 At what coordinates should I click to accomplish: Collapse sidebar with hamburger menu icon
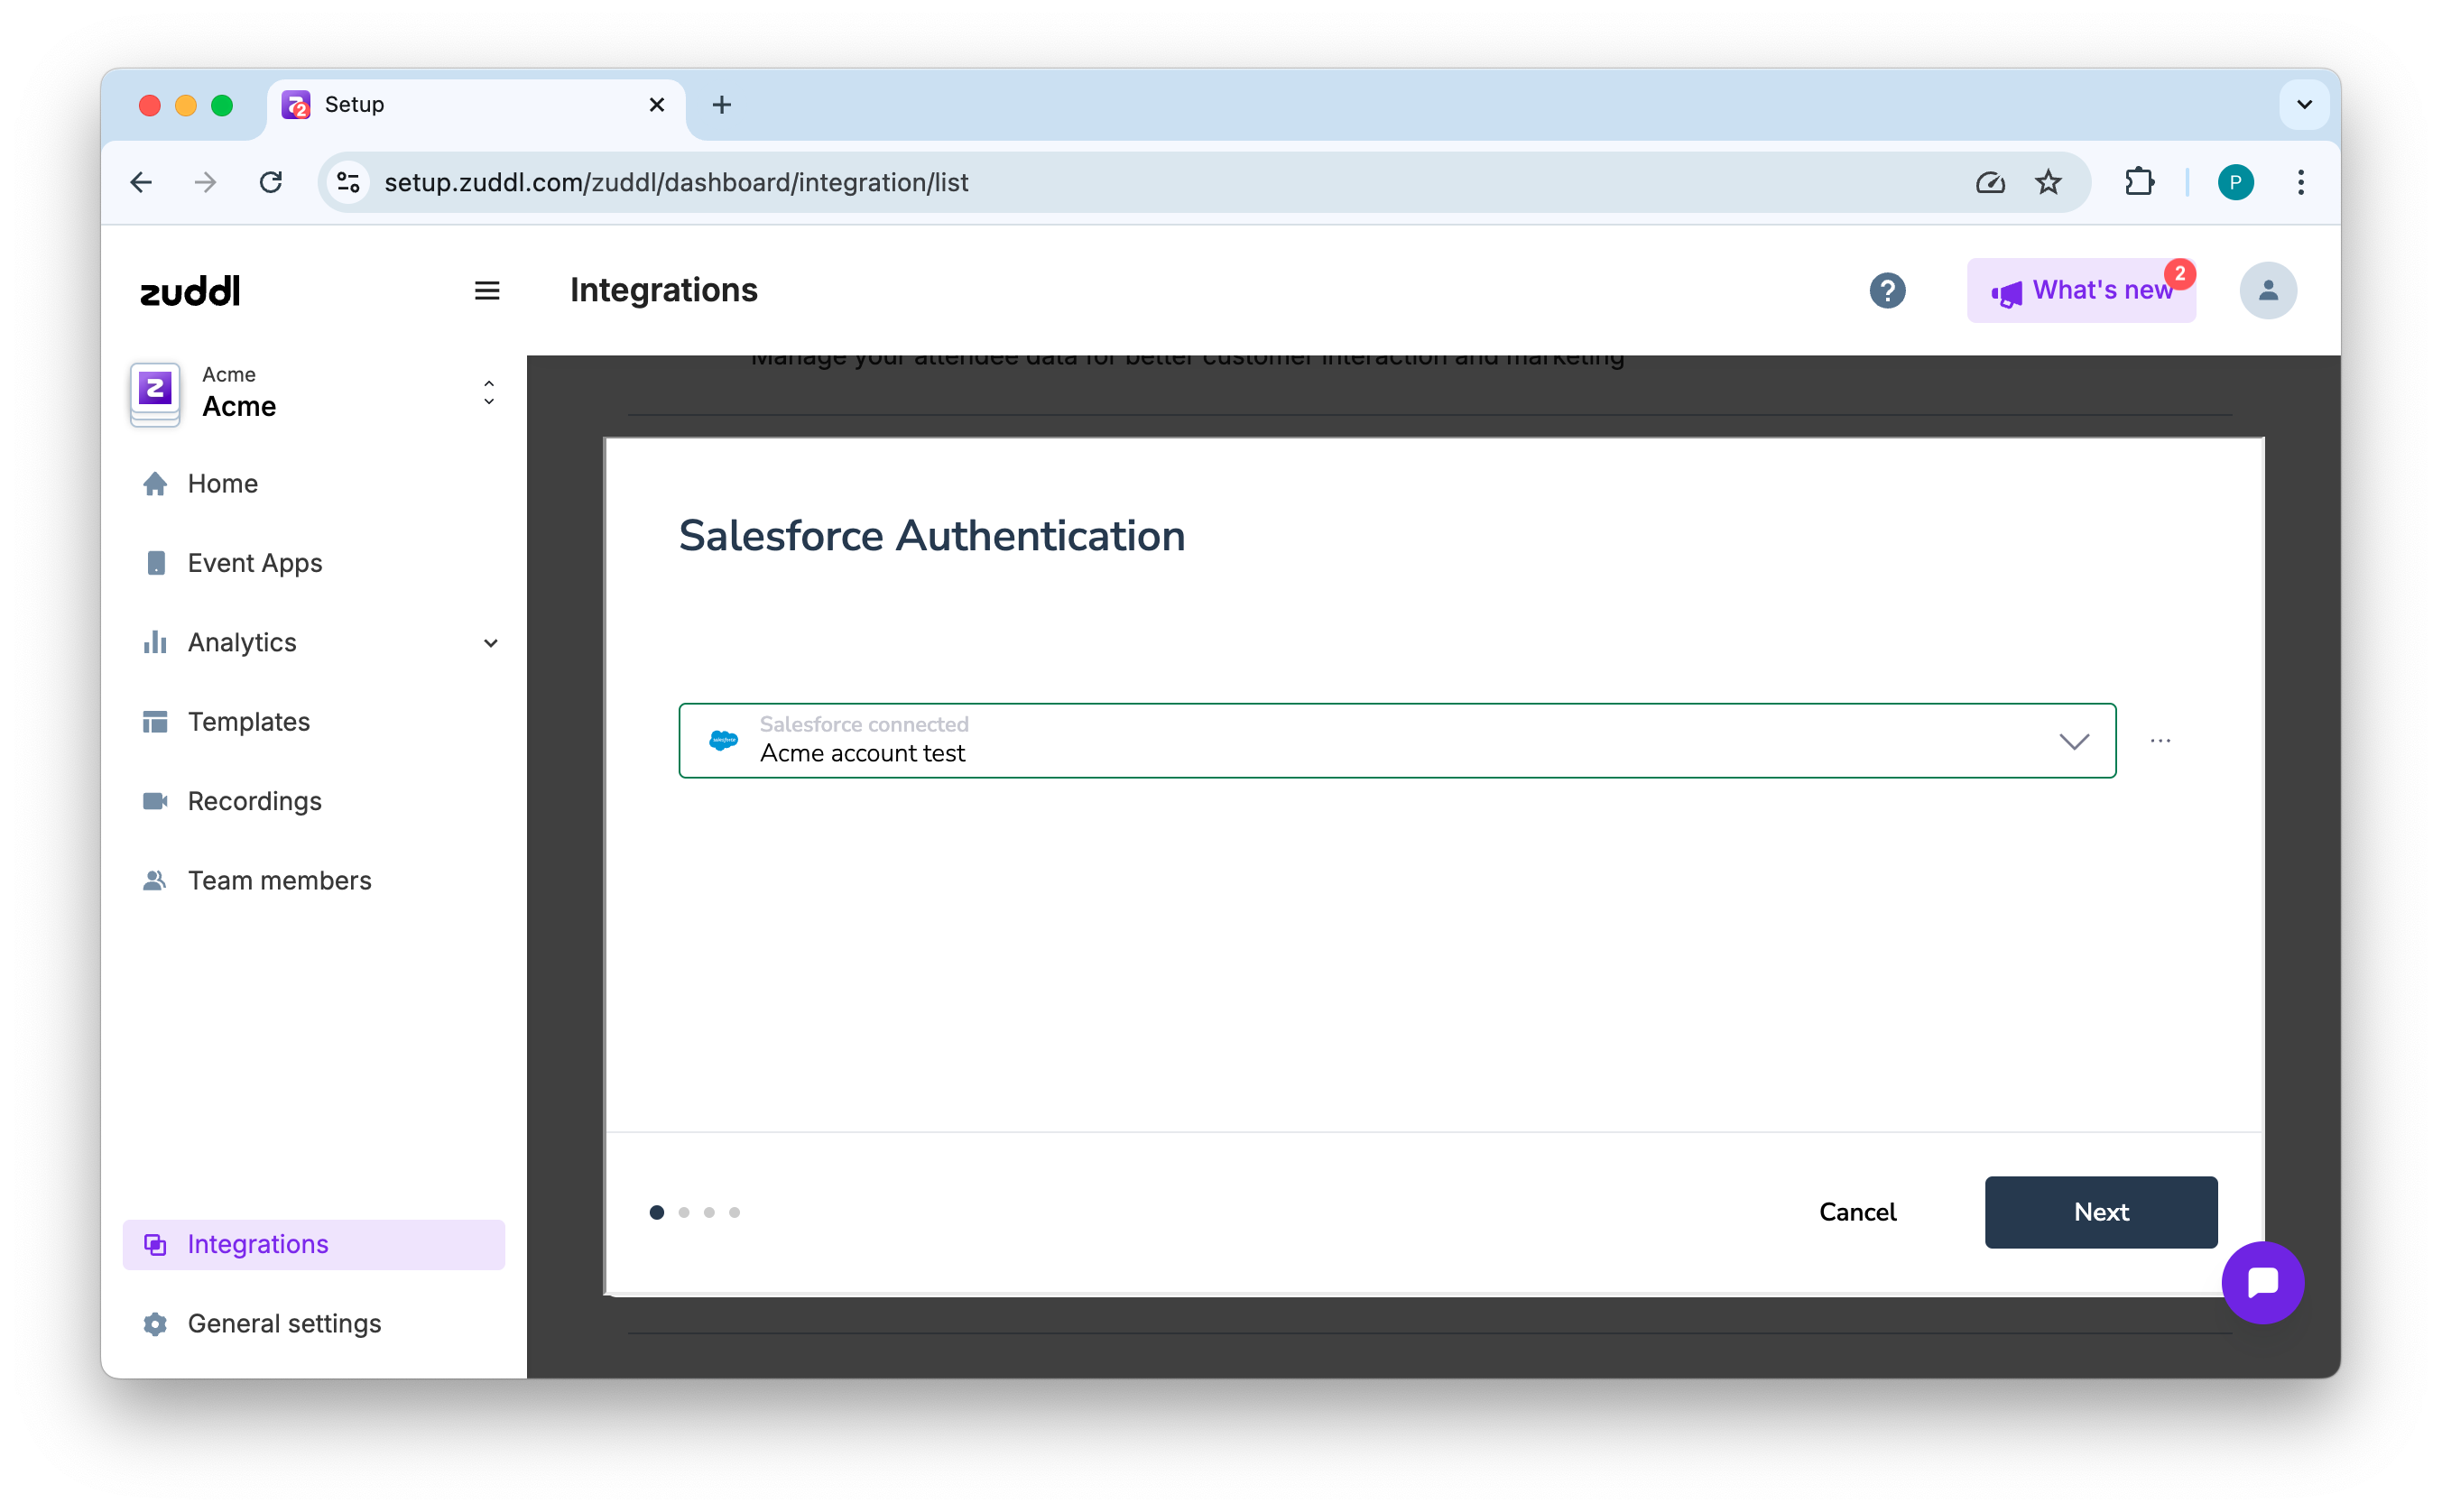[487, 291]
